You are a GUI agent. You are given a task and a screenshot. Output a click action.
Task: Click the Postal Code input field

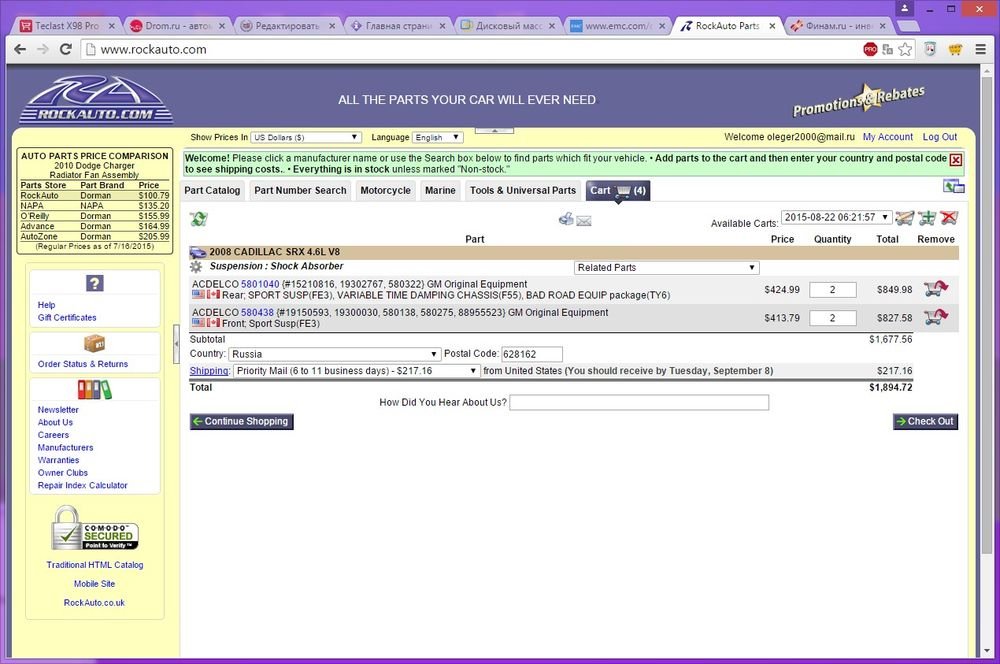click(531, 354)
